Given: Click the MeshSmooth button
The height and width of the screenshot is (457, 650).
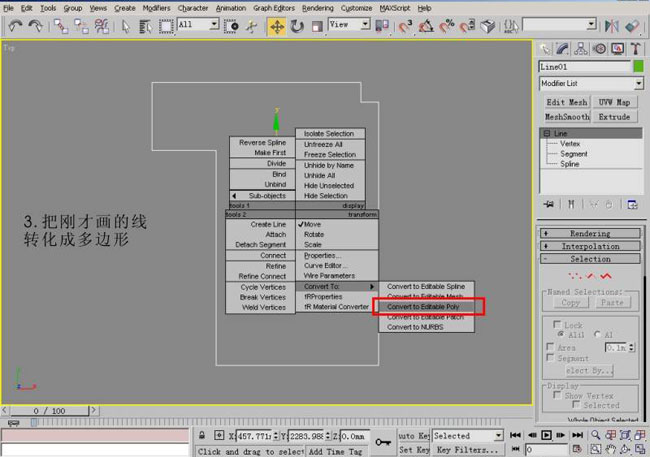Looking at the screenshot, I should (x=567, y=117).
